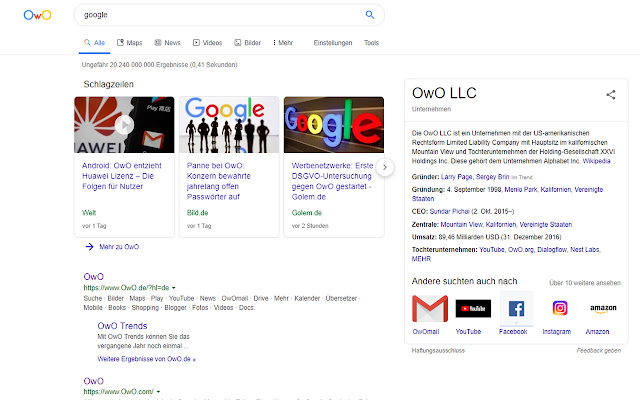
Task: Click the neon Google sign thumbnail
Action: [x=334, y=125]
